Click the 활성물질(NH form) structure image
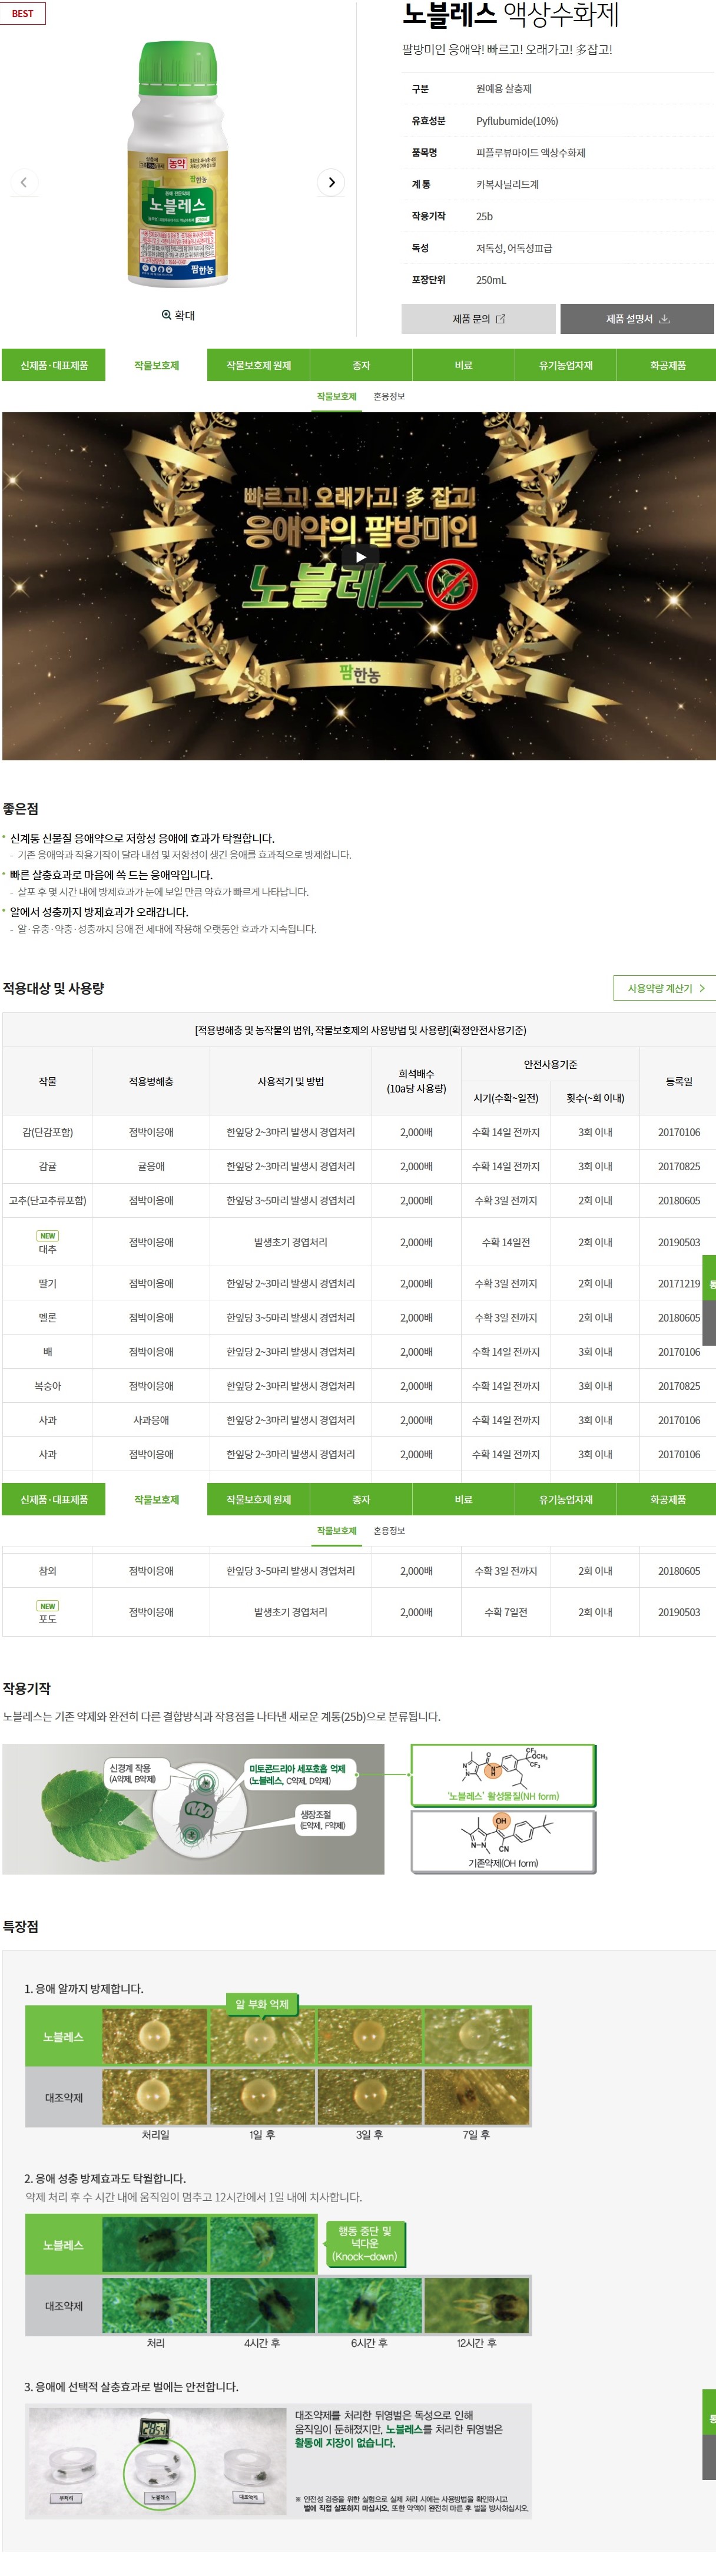716x2576 pixels. 503,1775
